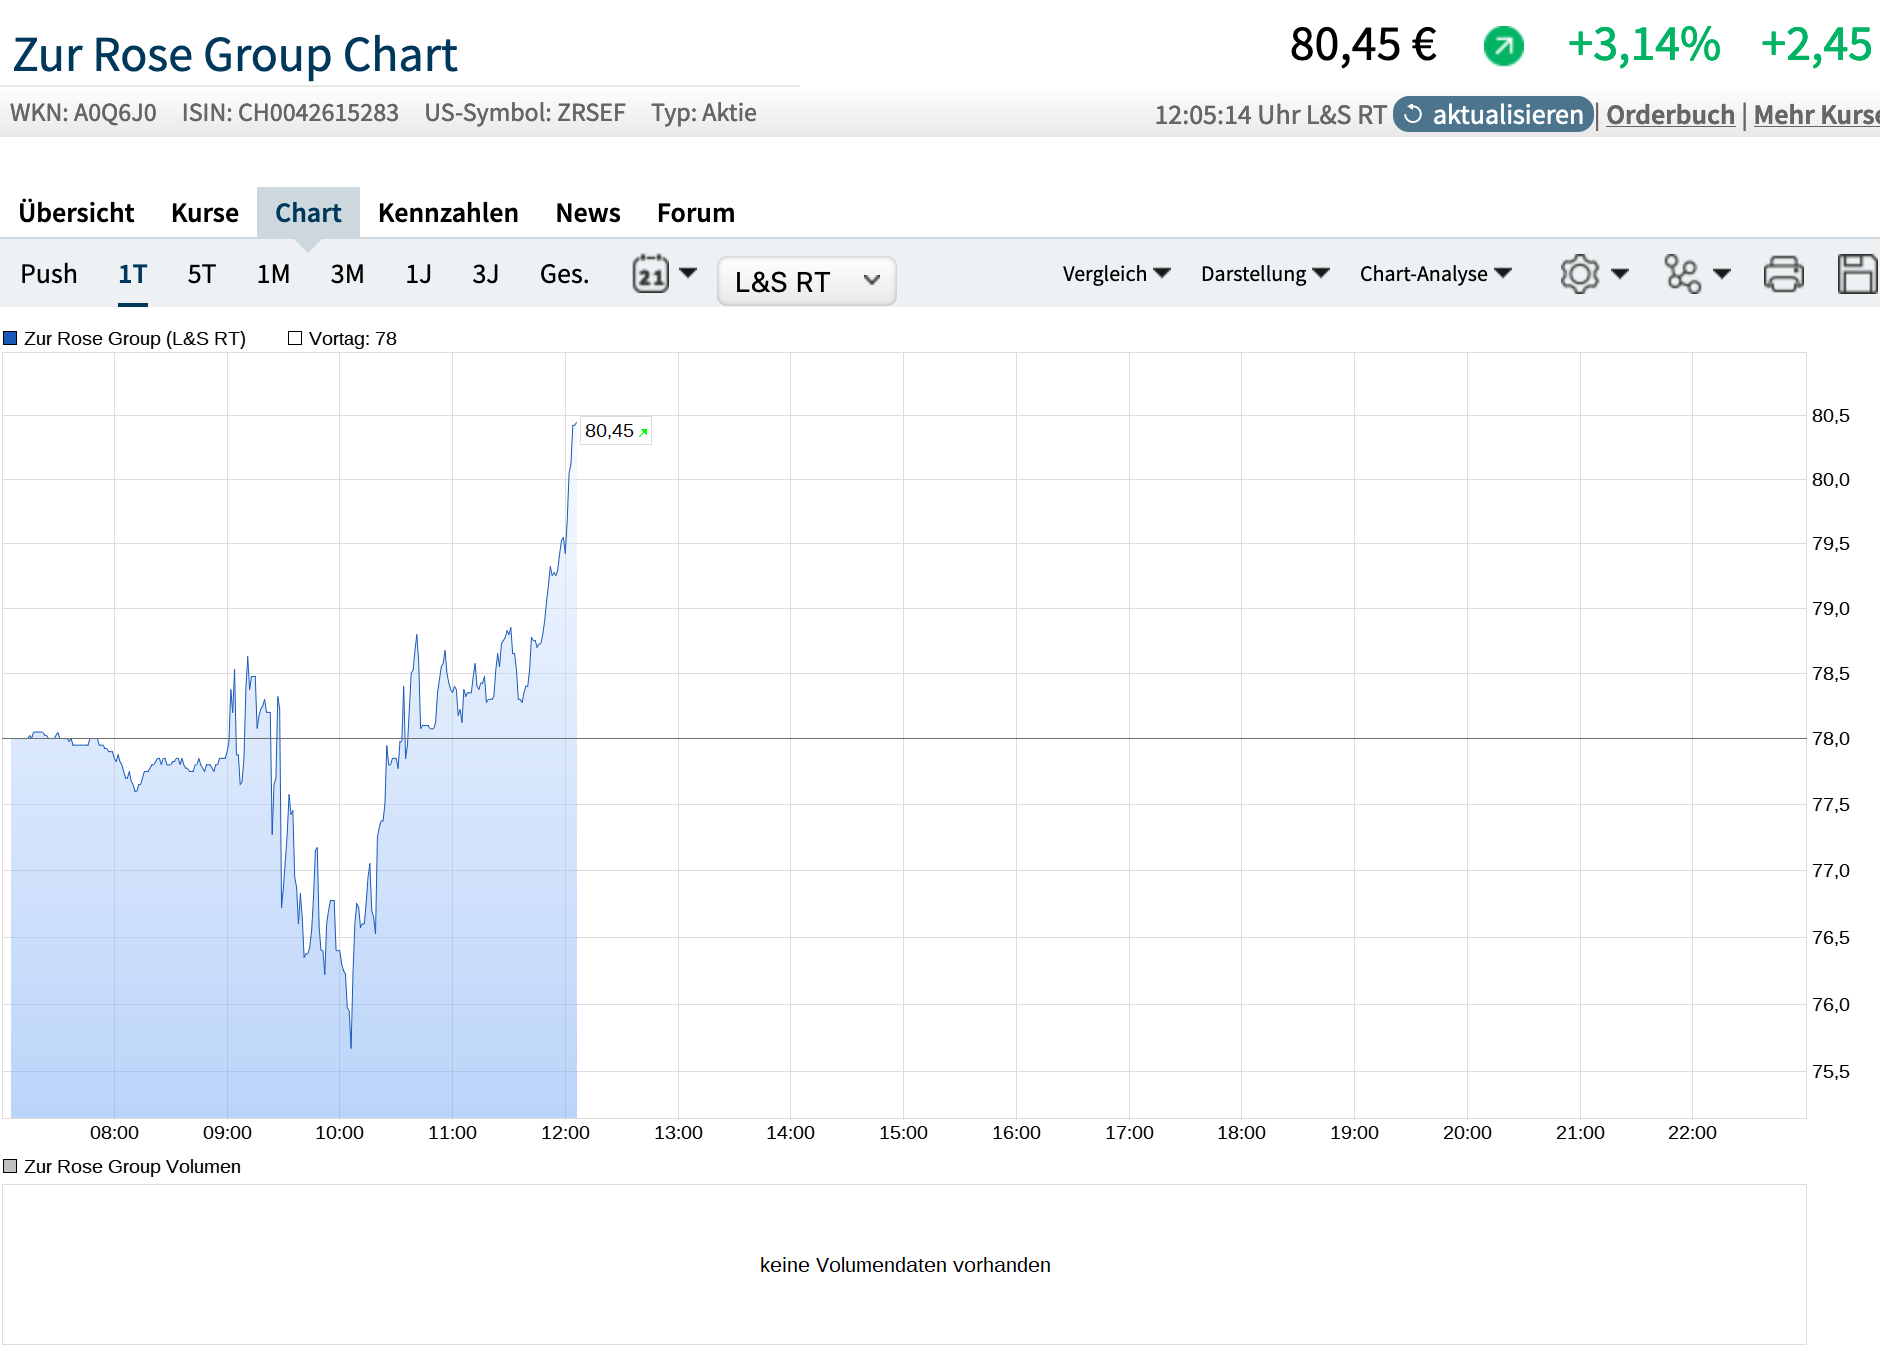Open the calendar date picker icon
Screen dimensions: 1880x1363
pyautogui.click(x=651, y=273)
